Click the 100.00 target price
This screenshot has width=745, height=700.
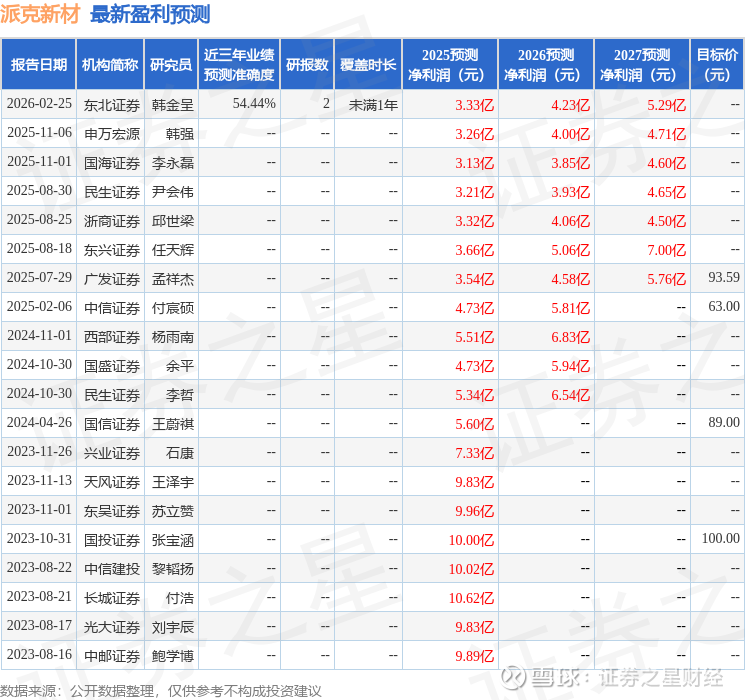click(x=721, y=538)
